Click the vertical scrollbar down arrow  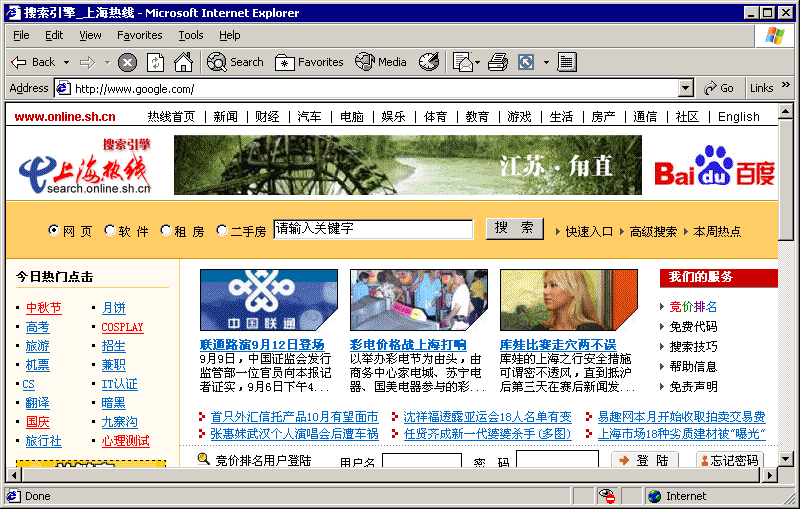(x=785, y=459)
